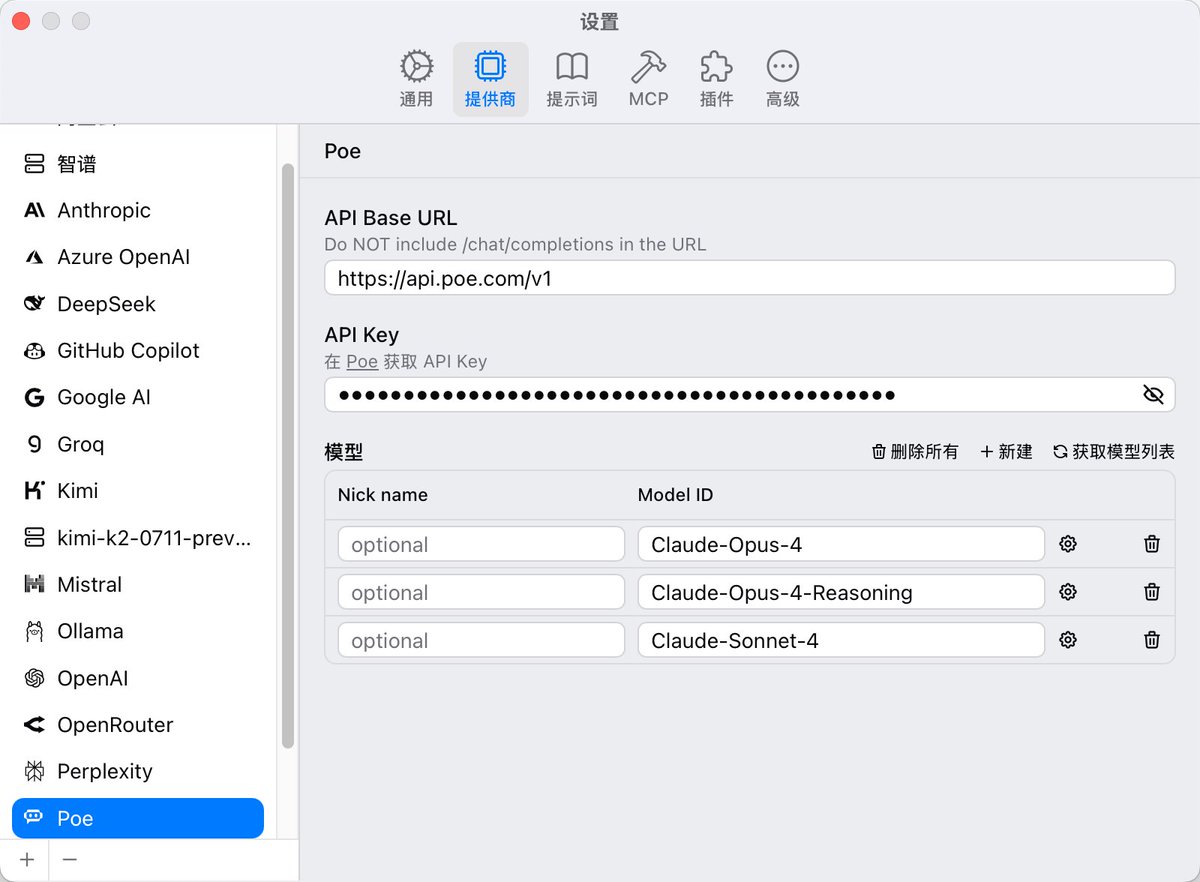This screenshot has height=882, width=1200.
Task: Click nickname field for Claude-Opus-4
Action: pyautogui.click(x=481, y=544)
